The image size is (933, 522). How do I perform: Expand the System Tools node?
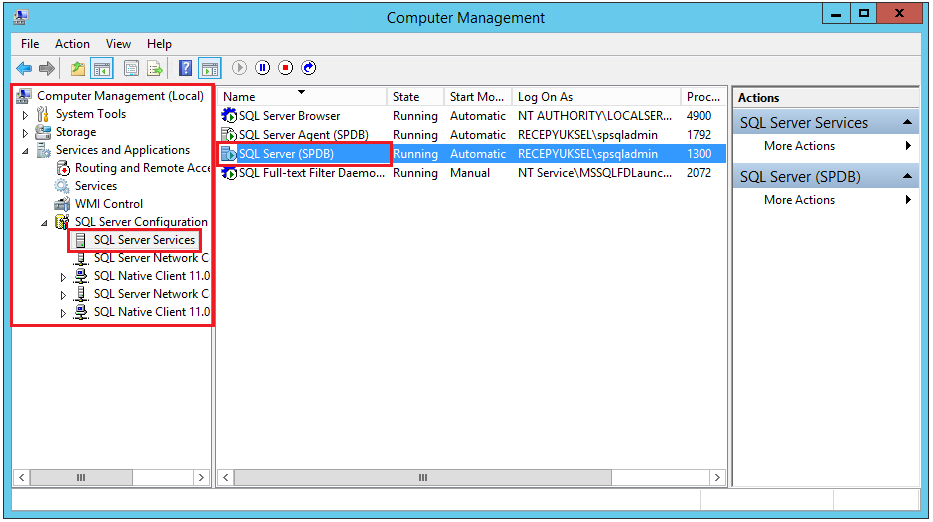tap(25, 114)
